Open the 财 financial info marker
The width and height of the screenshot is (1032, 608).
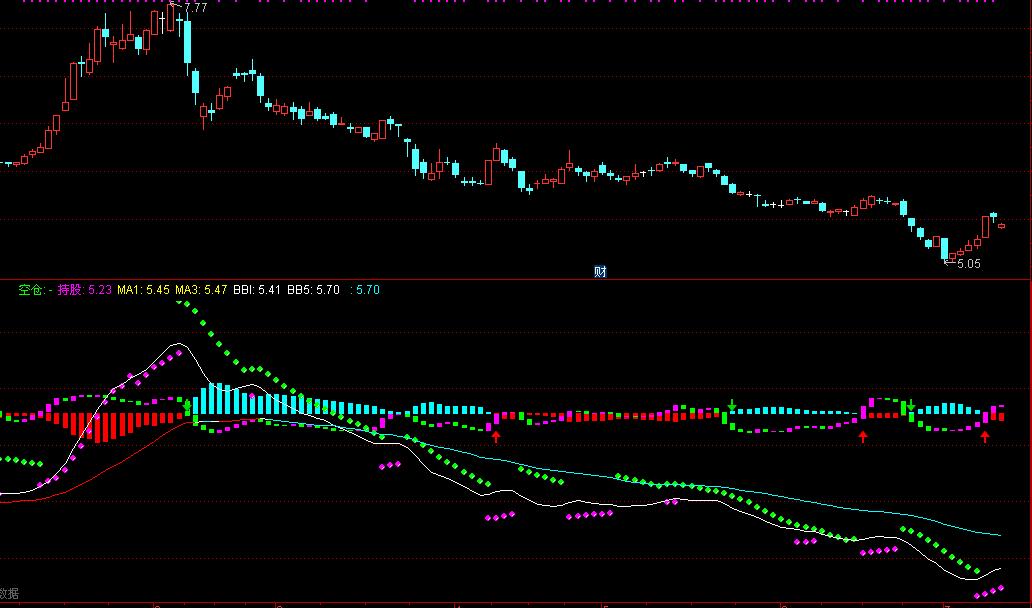click(600, 272)
